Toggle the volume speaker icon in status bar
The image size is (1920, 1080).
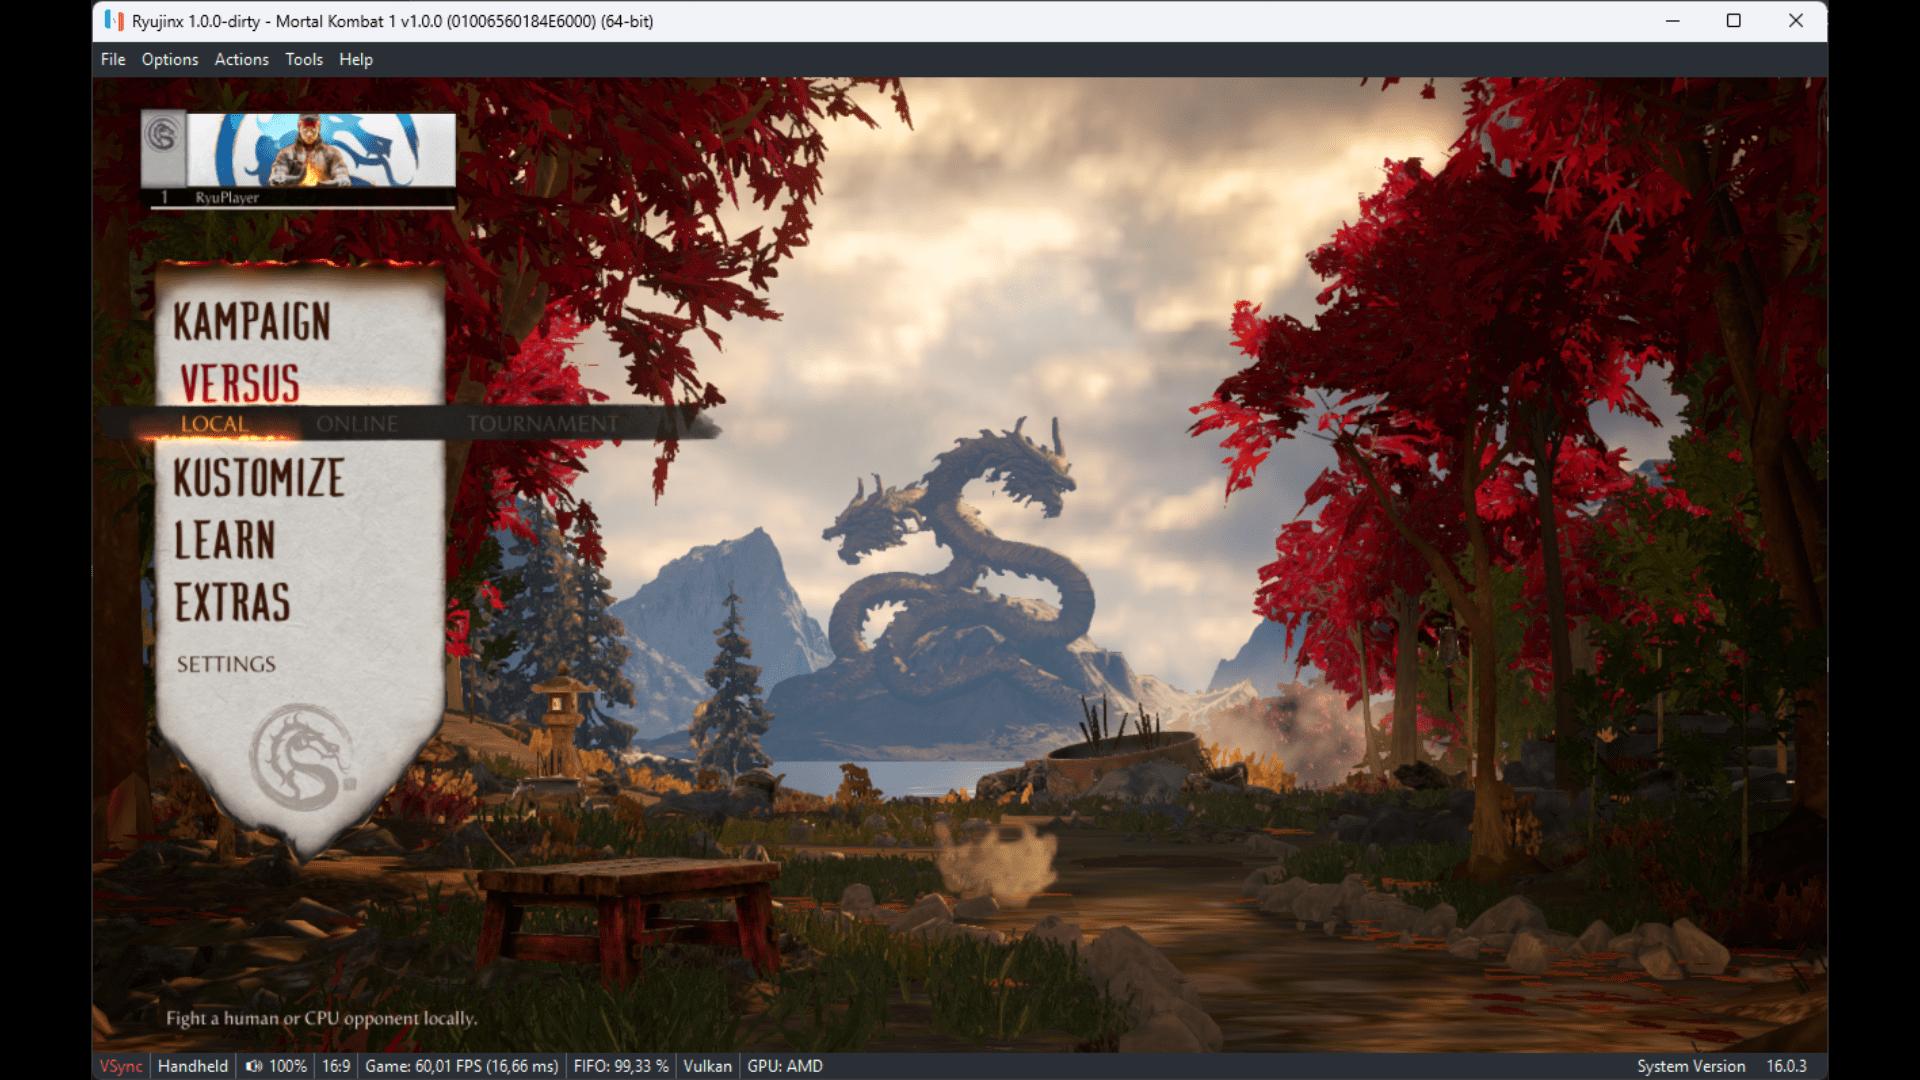click(x=254, y=1066)
